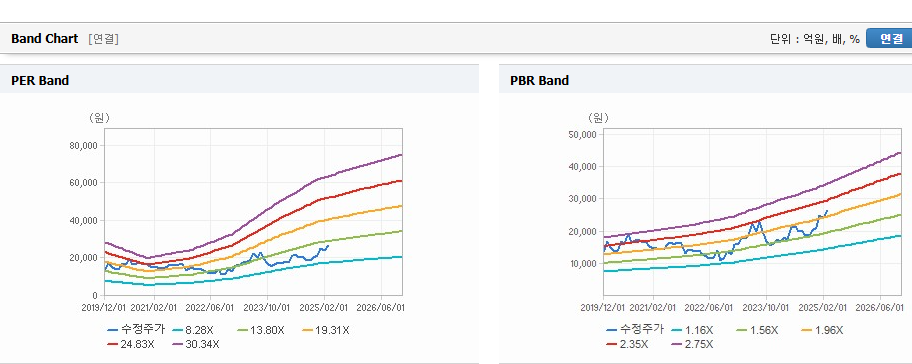Click the PBR Band chart plot area
The width and height of the screenshot is (912, 364).
[753, 212]
